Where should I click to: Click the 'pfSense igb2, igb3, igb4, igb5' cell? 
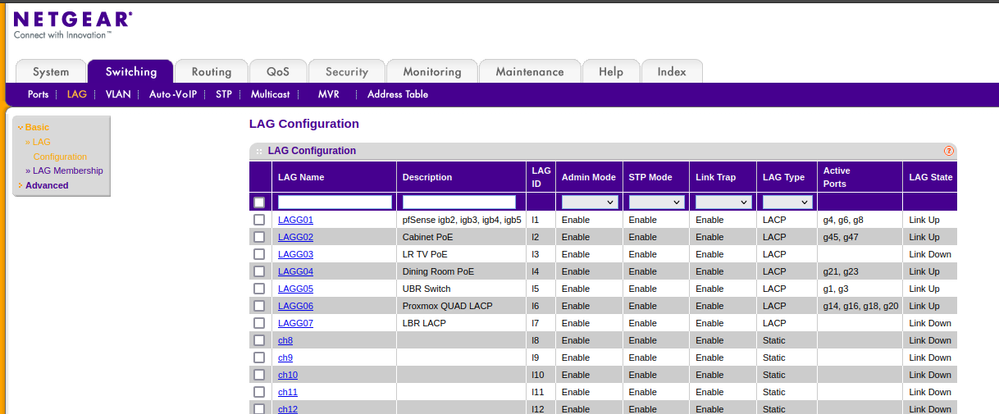coord(462,220)
